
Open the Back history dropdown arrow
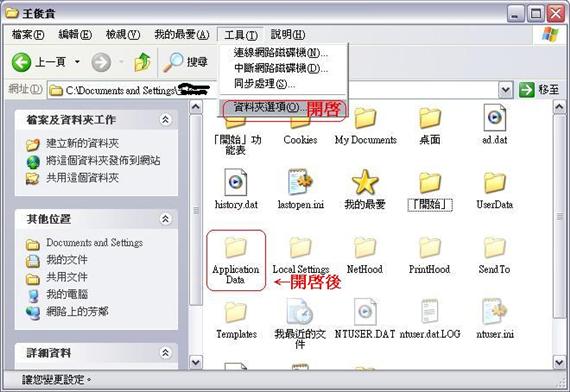tap(77, 62)
